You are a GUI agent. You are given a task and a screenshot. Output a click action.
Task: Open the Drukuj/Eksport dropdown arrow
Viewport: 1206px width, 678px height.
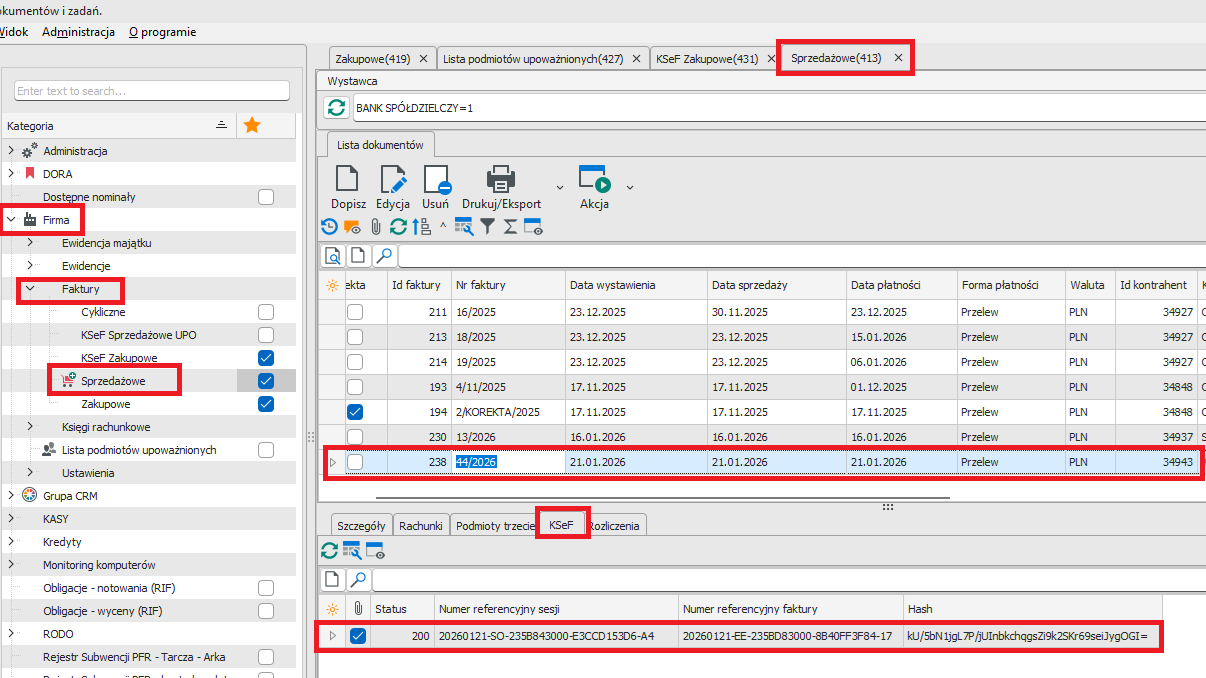pyautogui.click(x=559, y=187)
